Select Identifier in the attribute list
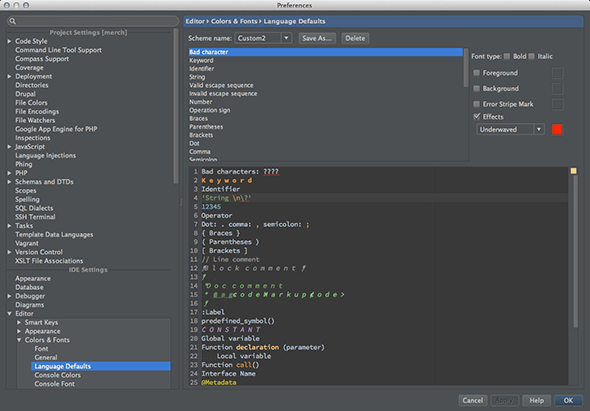590x411 pixels. point(202,68)
